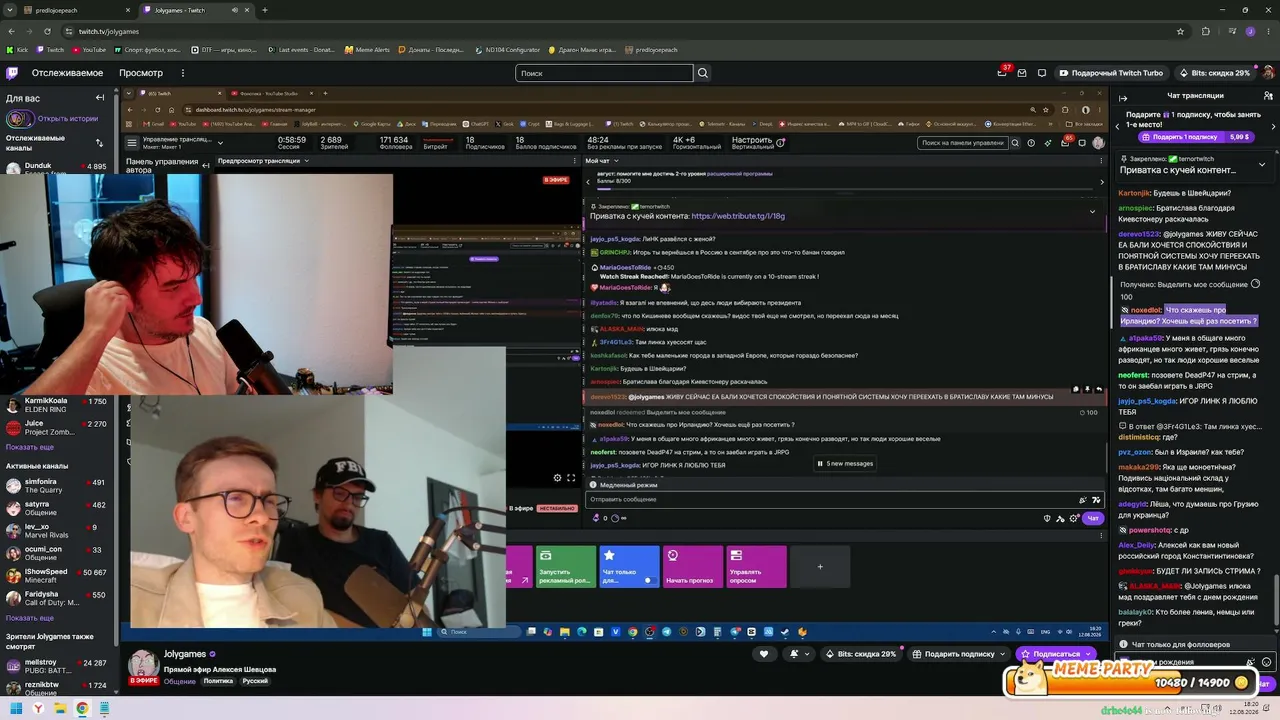
Task: Open the Twitch home logo
Action: (x=12, y=73)
